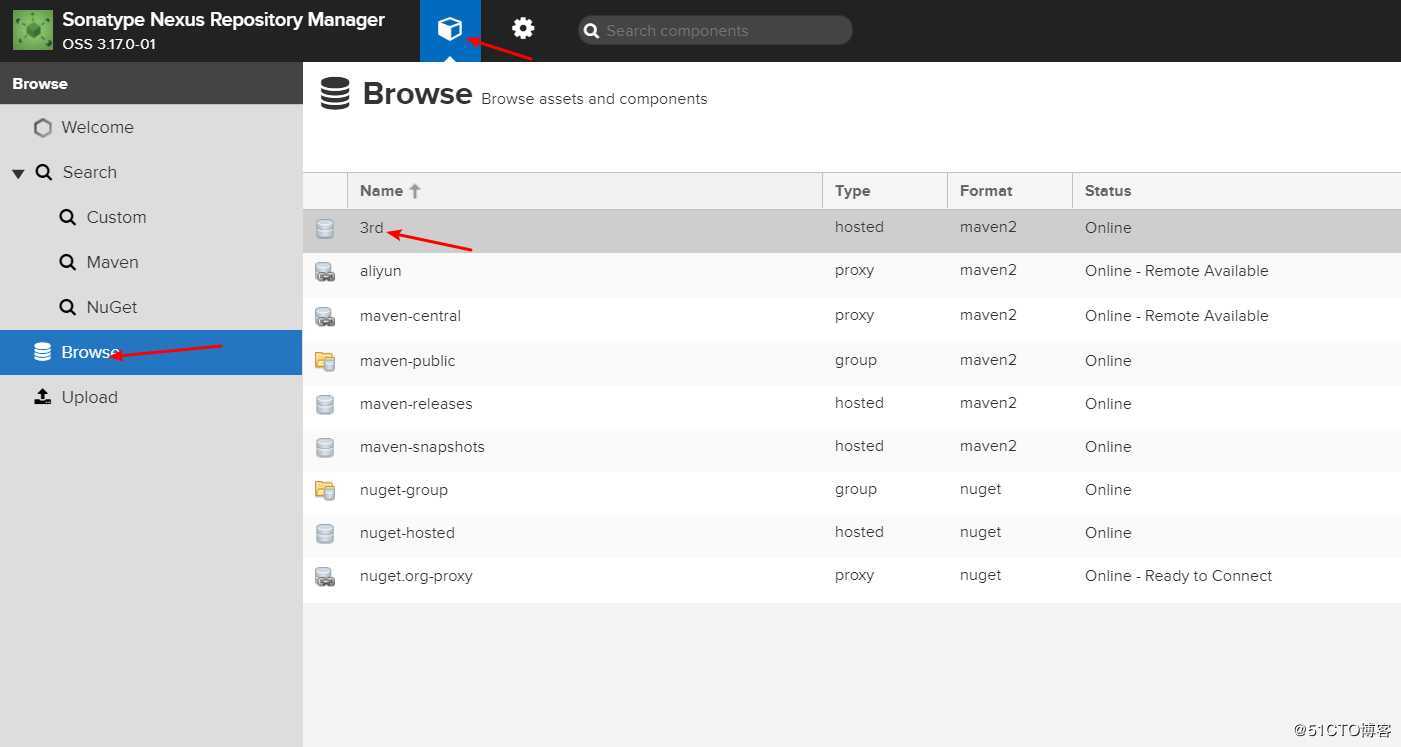Click the NuGet search magnifier icon
The width and height of the screenshot is (1401, 747).
coord(67,307)
